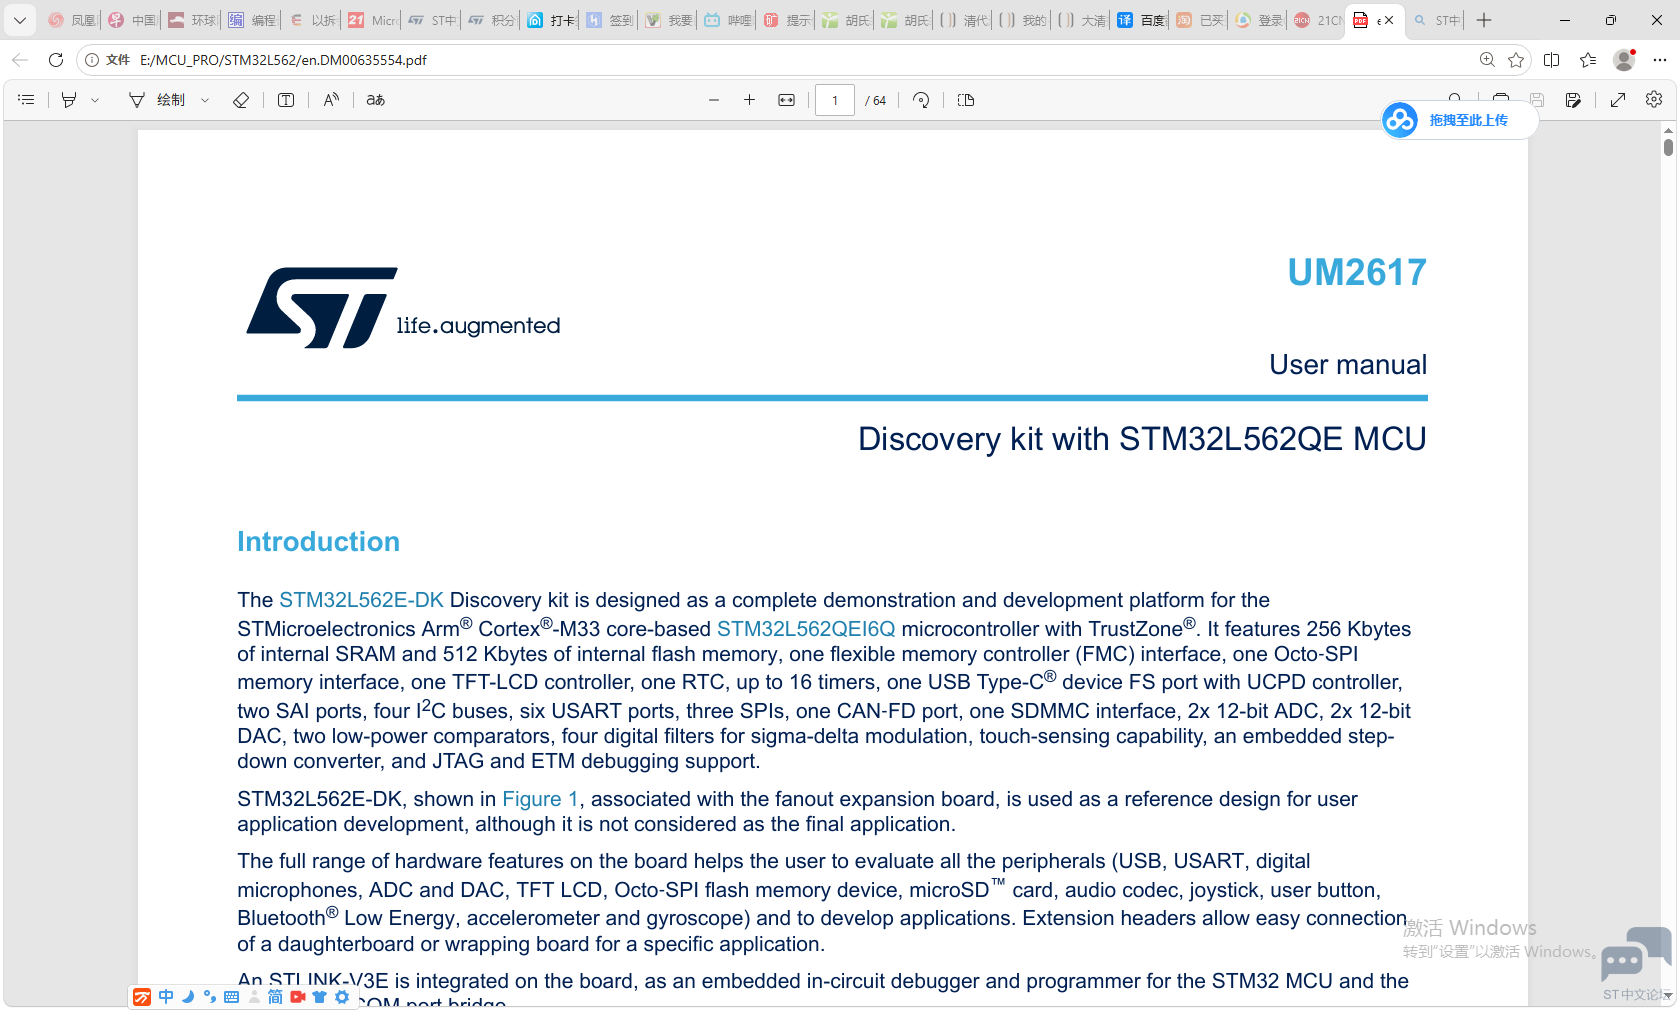The width and height of the screenshot is (1680, 1010).
Task: Click the scrollbar down arrow
Action: (x=1668, y=996)
